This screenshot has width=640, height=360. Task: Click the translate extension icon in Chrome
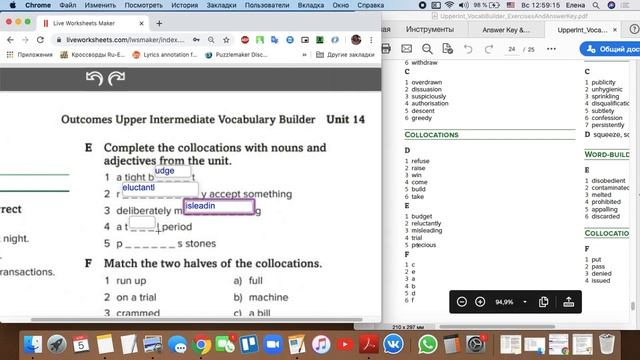click(x=275, y=40)
